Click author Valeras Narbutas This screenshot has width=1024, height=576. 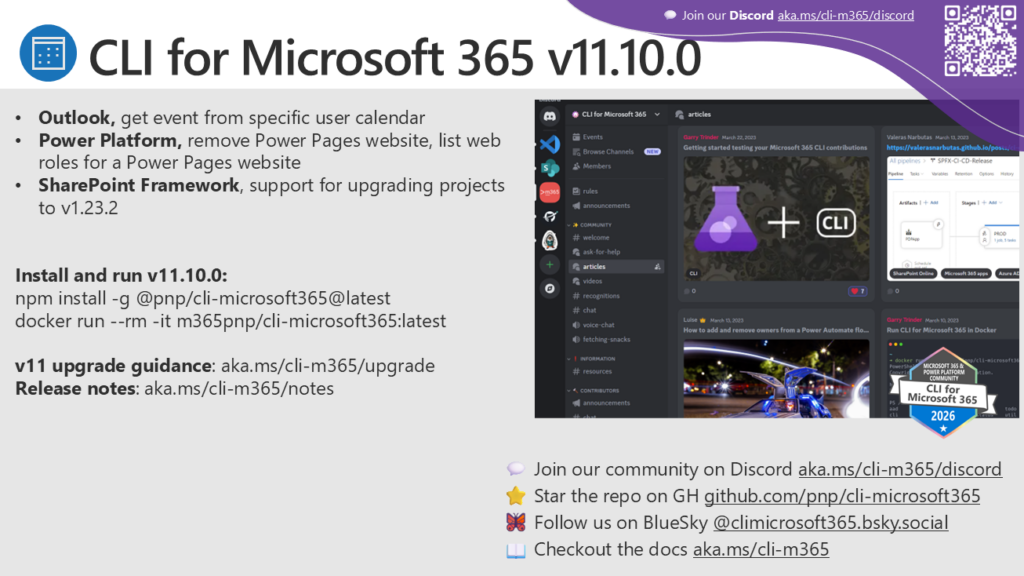point(909,137)
